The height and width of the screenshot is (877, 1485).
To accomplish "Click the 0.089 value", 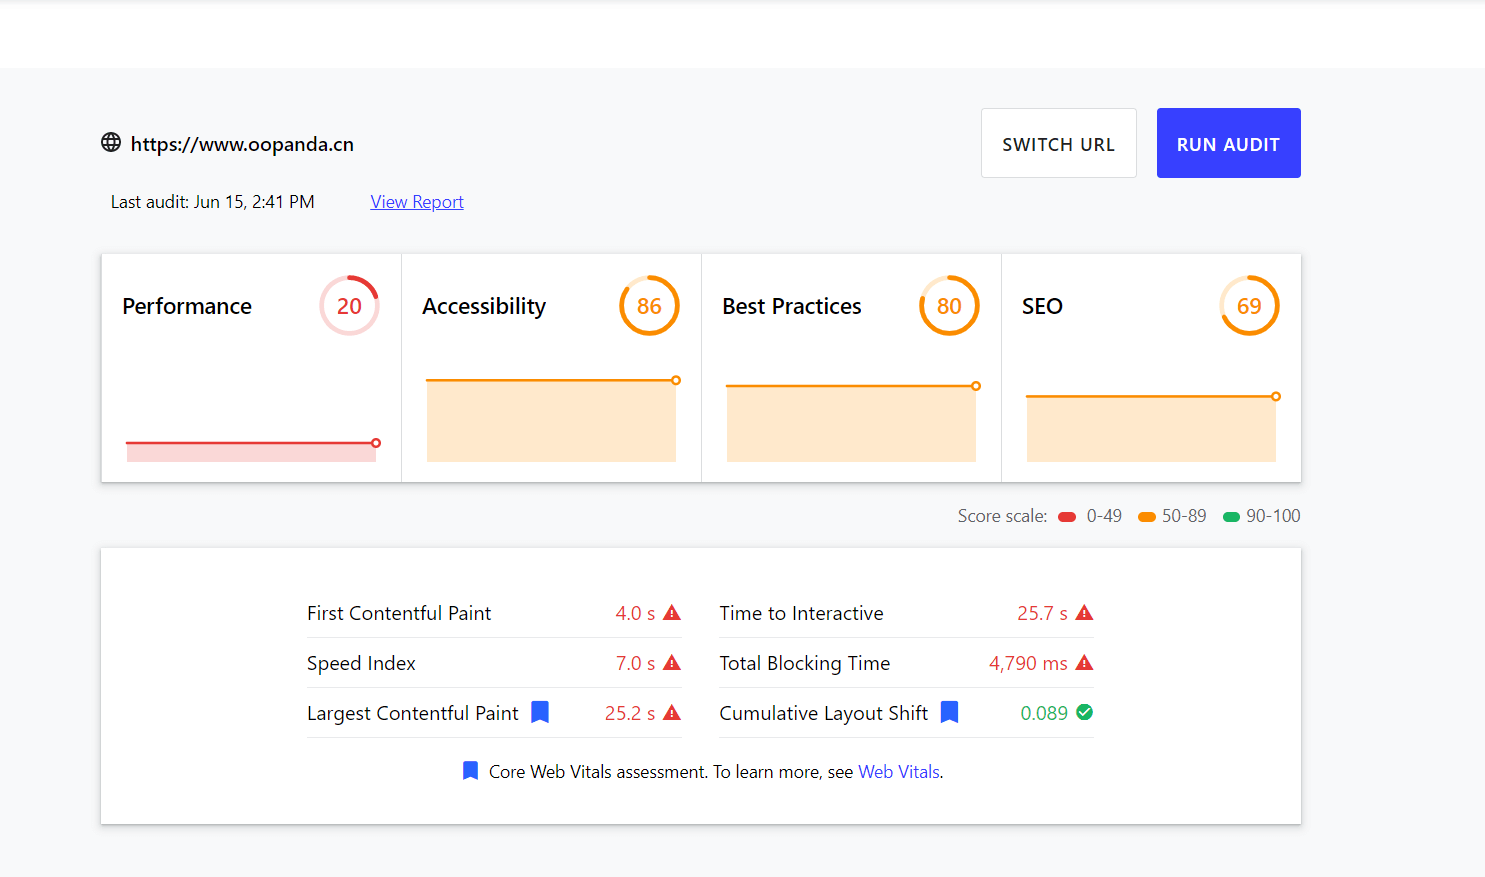I will click(1044, 713).
